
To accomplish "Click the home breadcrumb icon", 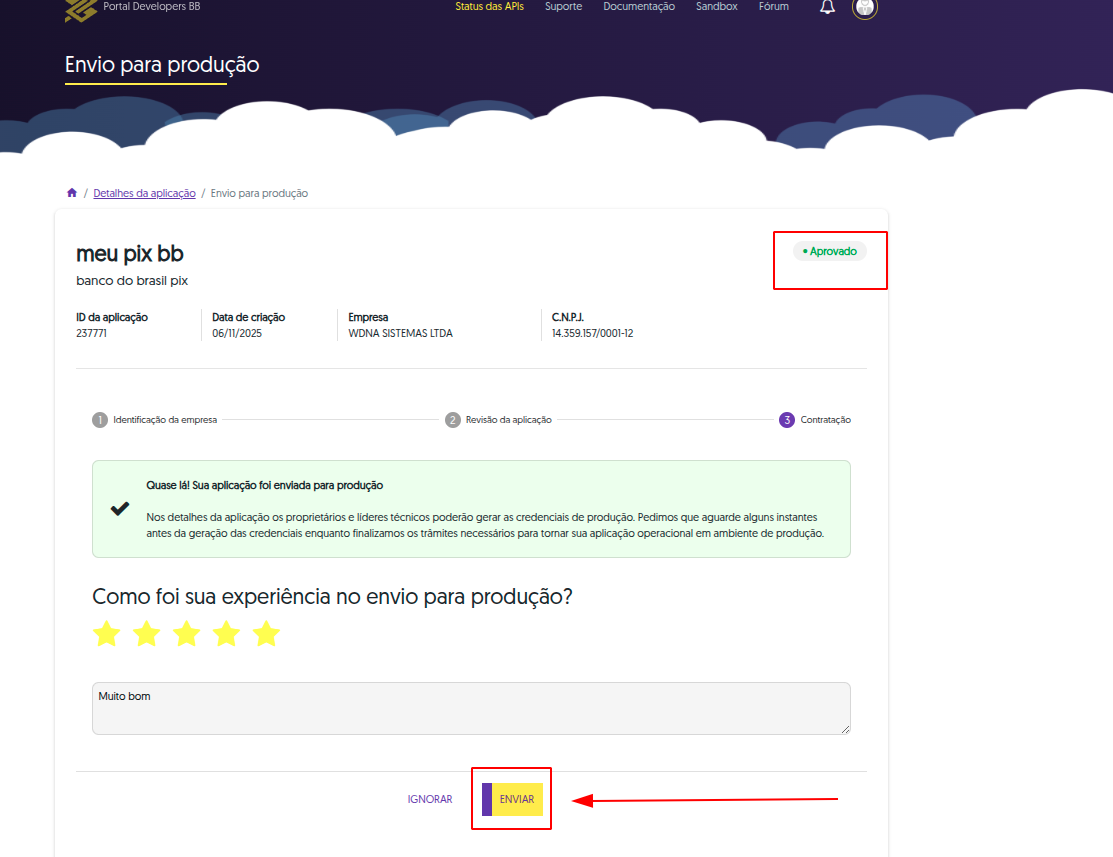I will [72, 193].
